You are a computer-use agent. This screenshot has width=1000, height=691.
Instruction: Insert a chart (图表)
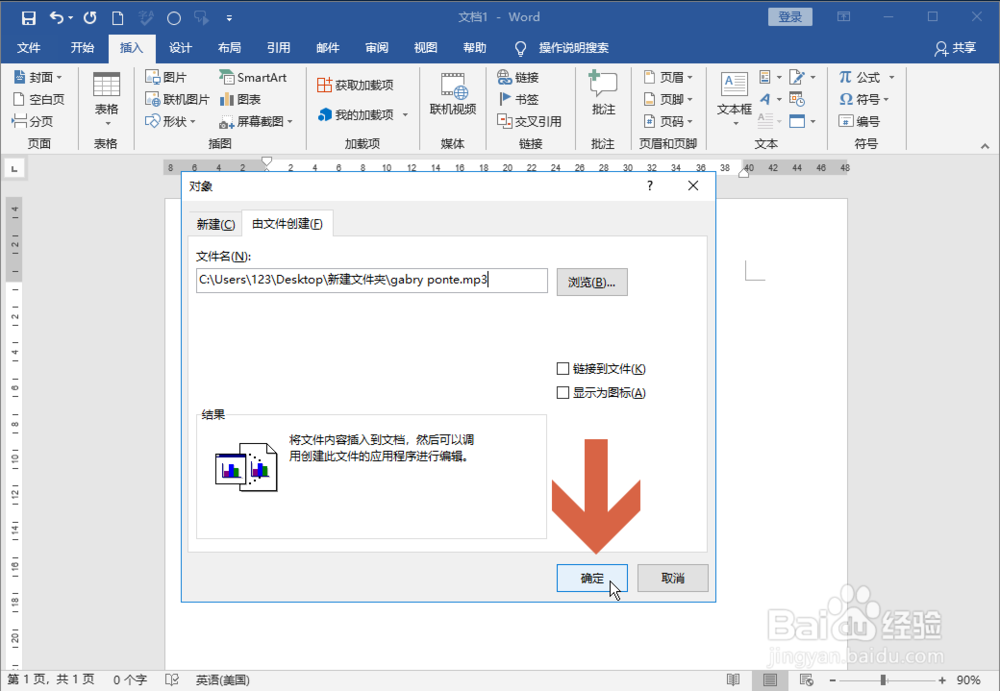point(240,99)
